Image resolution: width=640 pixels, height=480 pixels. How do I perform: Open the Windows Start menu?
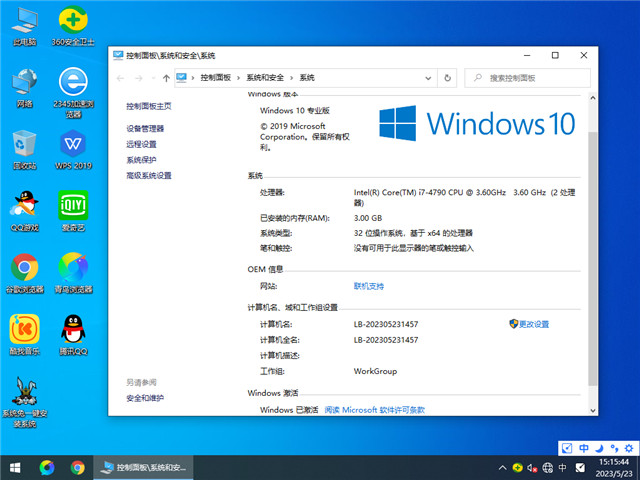click(15, 468)
